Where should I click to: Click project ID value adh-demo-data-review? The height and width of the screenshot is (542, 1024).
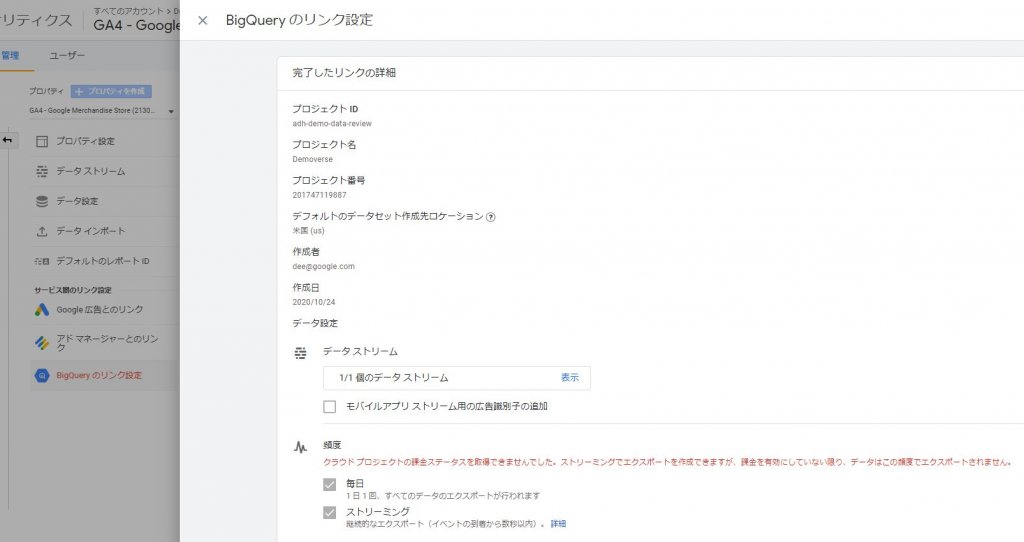(x=332, y=123)
